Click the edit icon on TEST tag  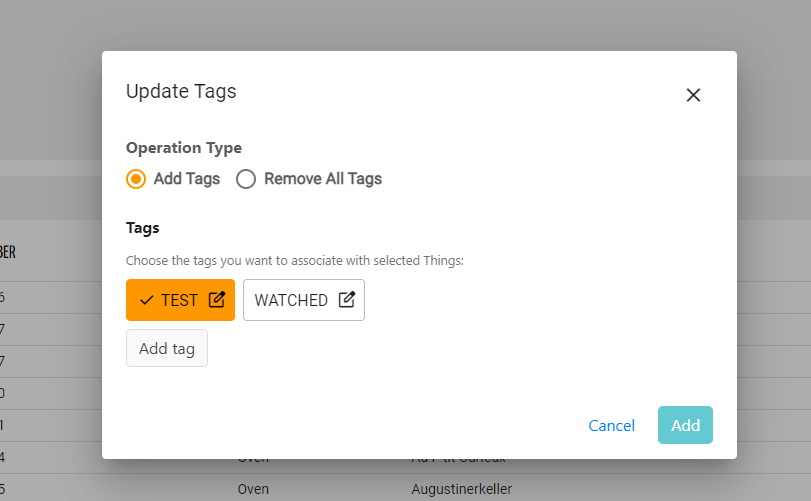click(217, 299)
